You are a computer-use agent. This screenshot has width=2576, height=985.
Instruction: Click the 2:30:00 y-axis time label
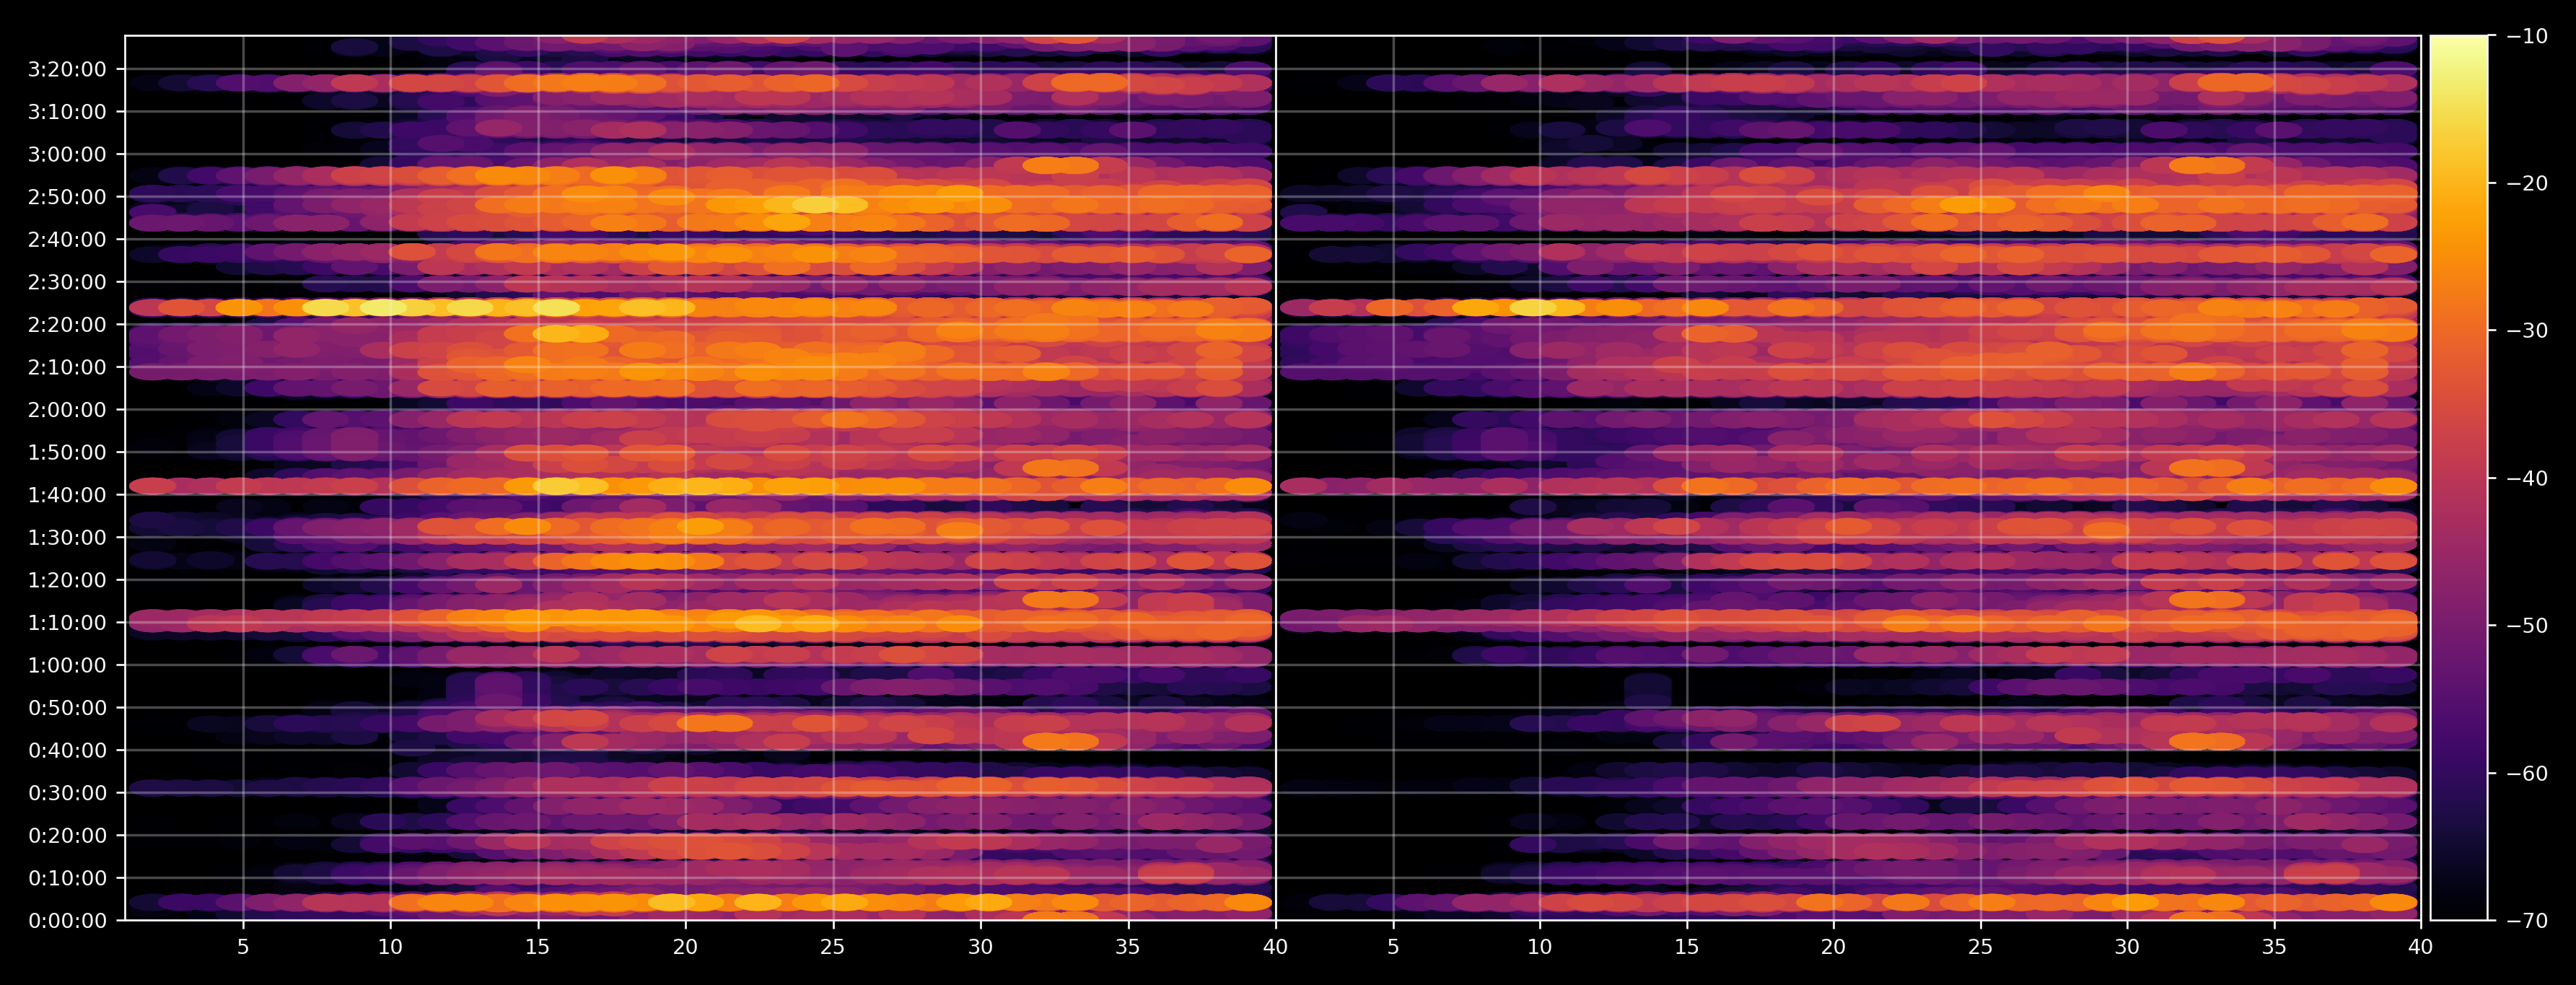67,282
